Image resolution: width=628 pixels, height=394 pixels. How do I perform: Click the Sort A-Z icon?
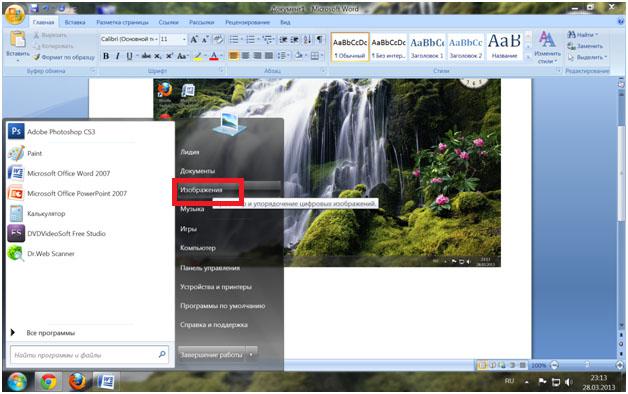coord(307,39)
